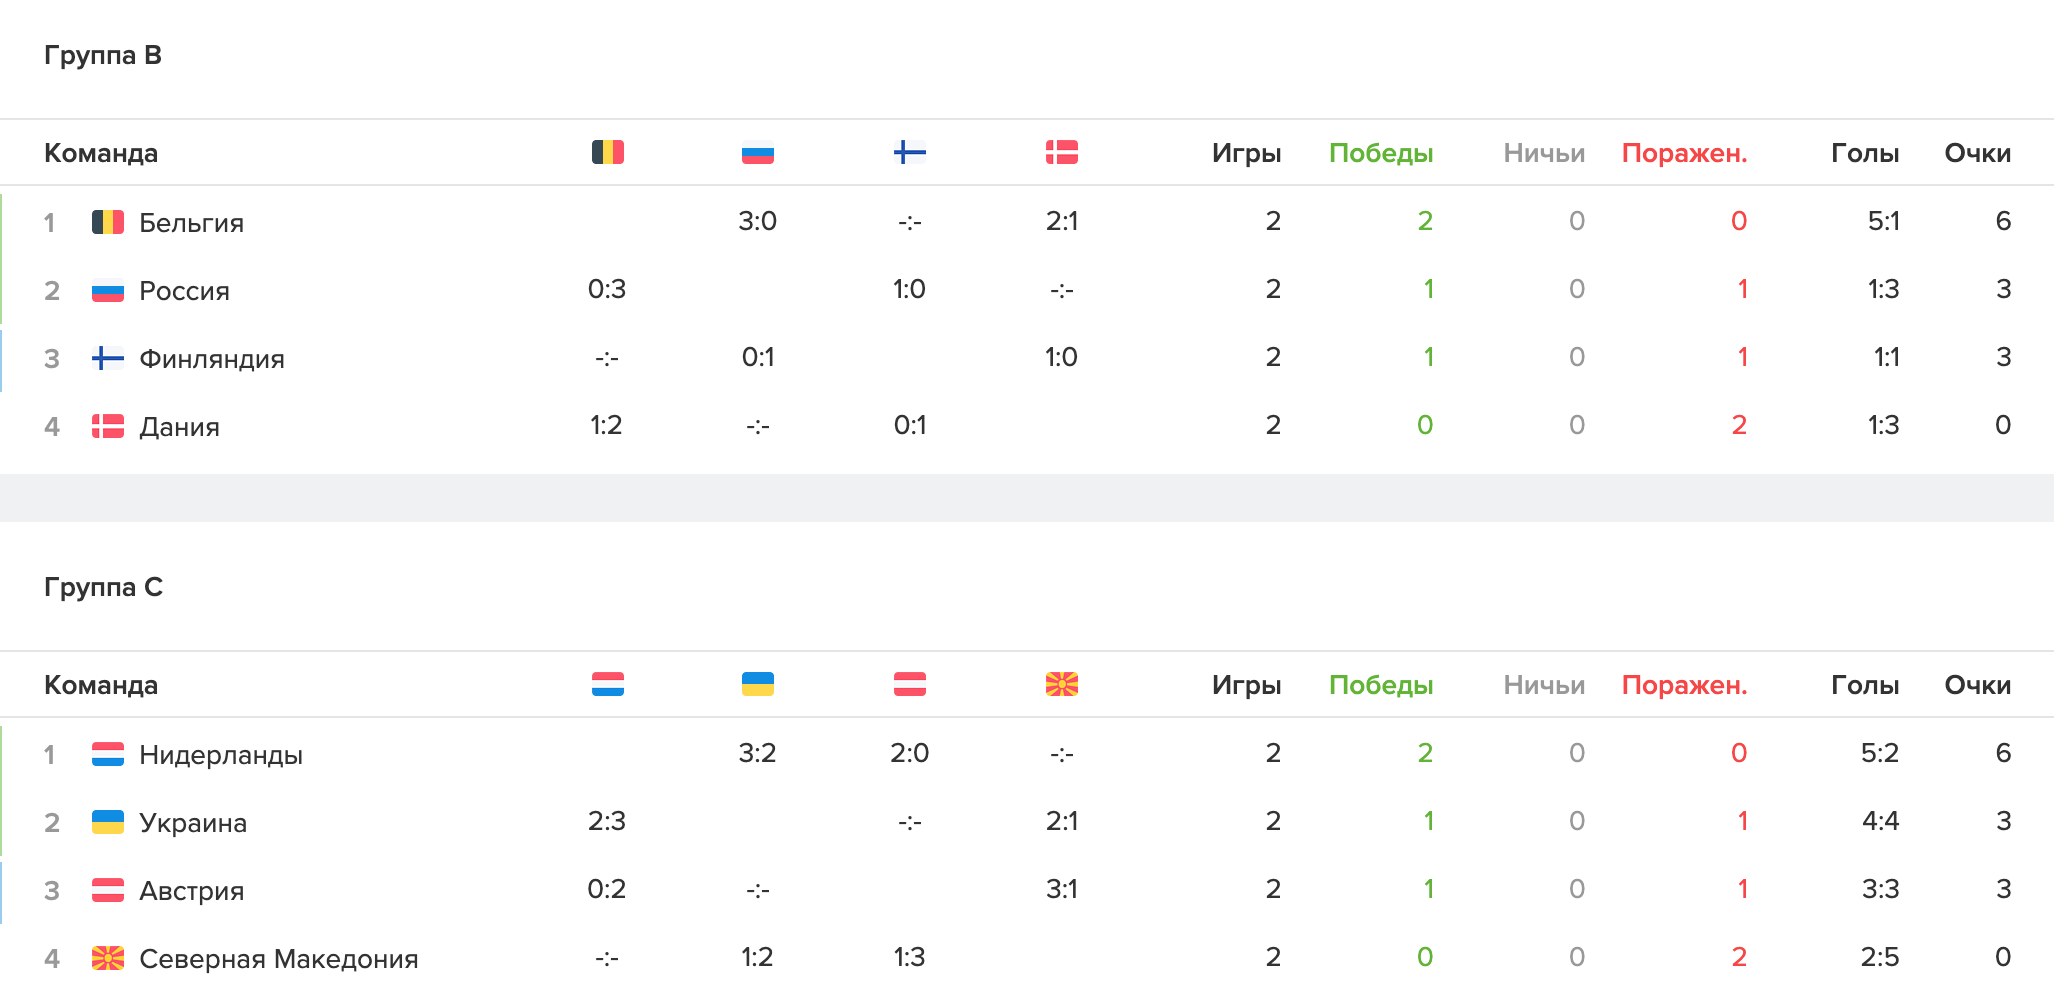The width and height of the screenshot is (2054, 1002).
Task: Select the Дания team row name
Action: (179, 426)
